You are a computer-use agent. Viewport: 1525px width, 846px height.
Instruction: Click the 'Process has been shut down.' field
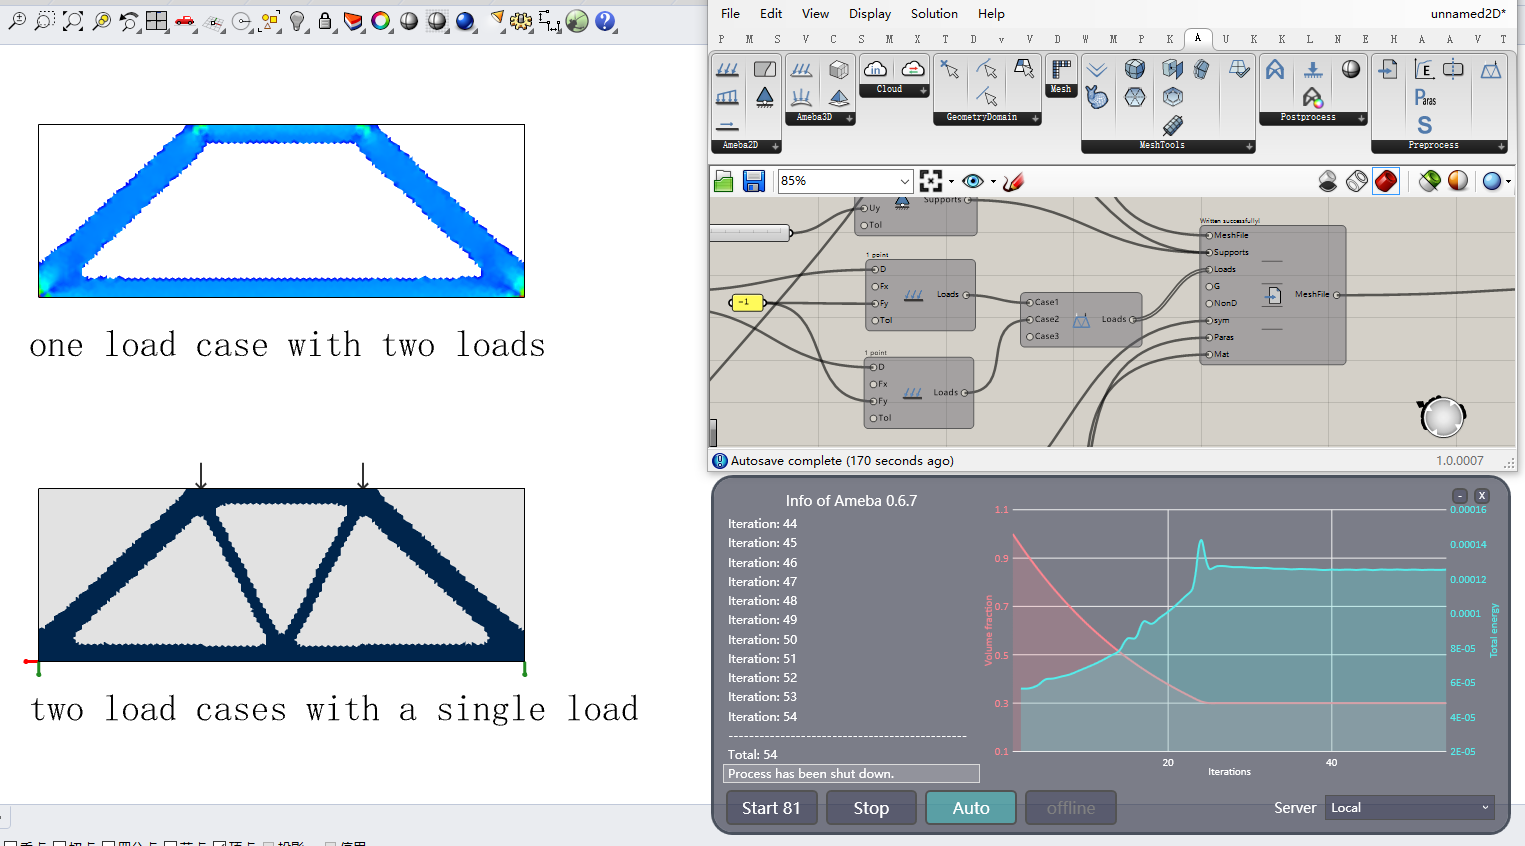click(851, 774)
